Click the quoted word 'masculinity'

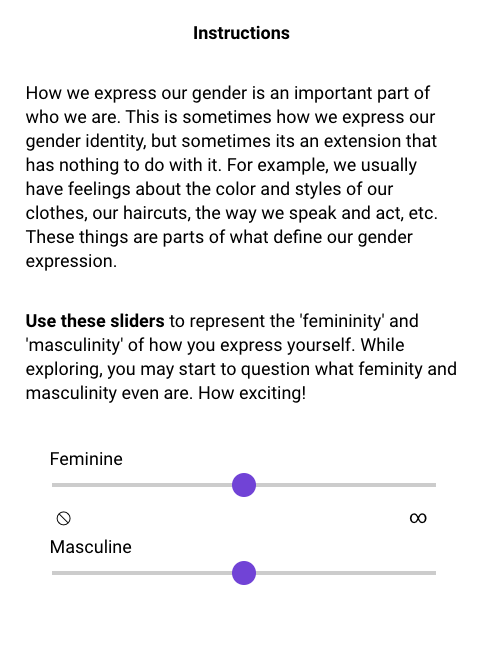pyautogui.click(x=74, y=345)
